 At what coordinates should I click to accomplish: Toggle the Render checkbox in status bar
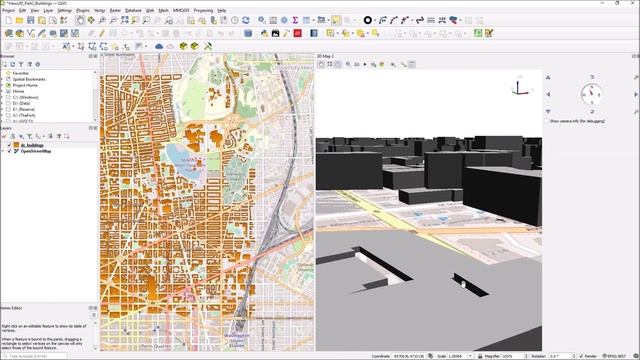click(581, 356)
